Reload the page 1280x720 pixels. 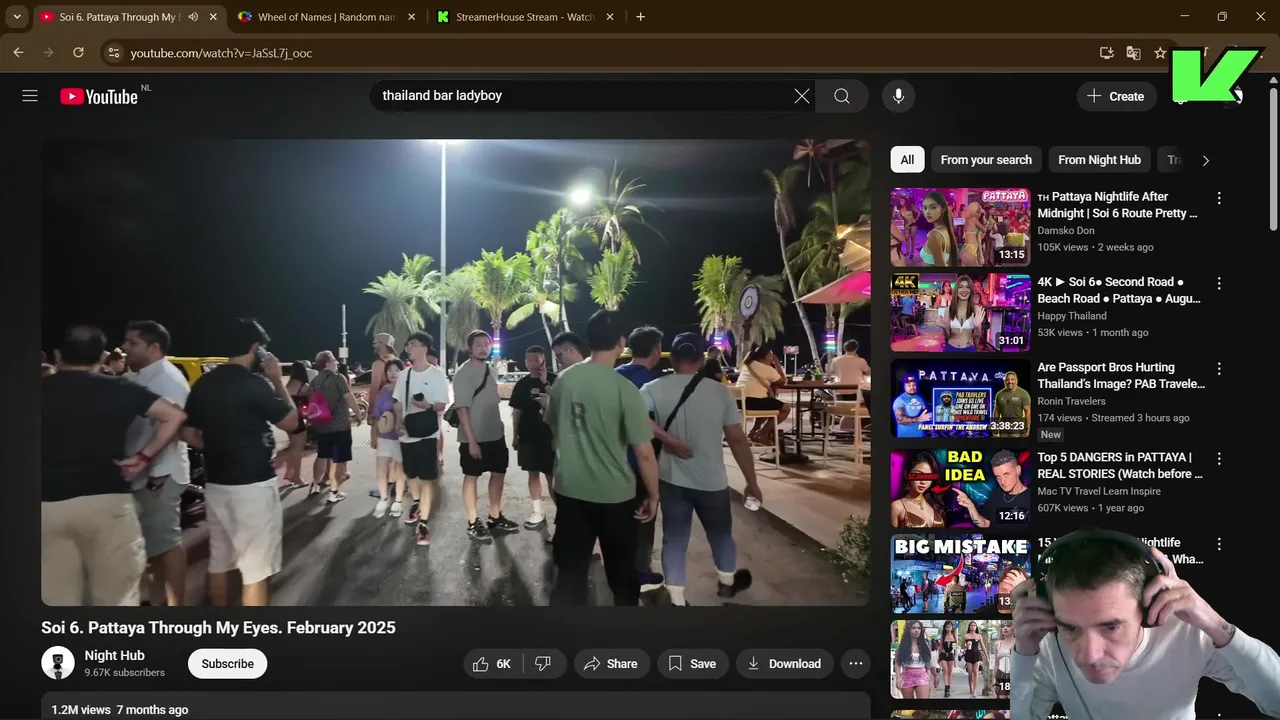coord(78,52)
